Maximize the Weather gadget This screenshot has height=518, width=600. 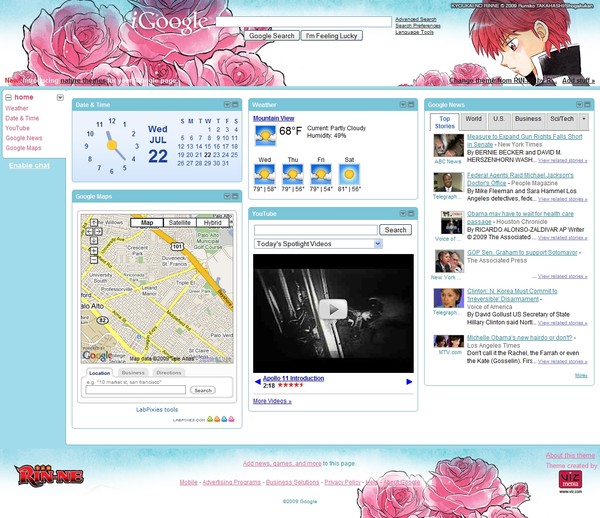(411, 104)
